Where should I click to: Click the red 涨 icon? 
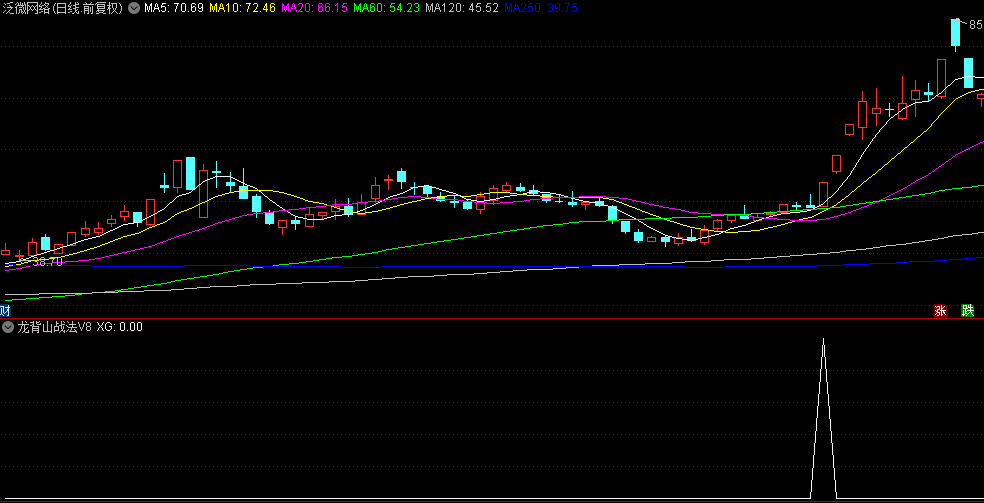(x=940, y=311)
